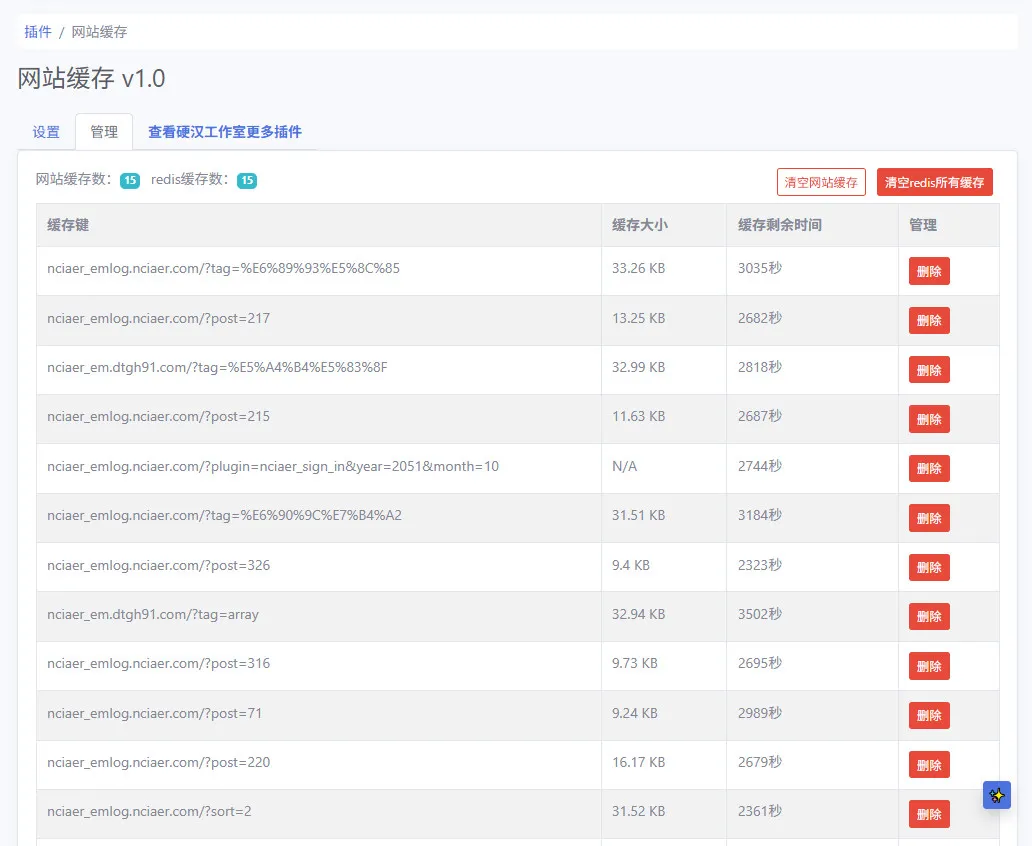1032x846 pixels.
Task: Select the 管理 tab
Action: [x=104, y=132]
